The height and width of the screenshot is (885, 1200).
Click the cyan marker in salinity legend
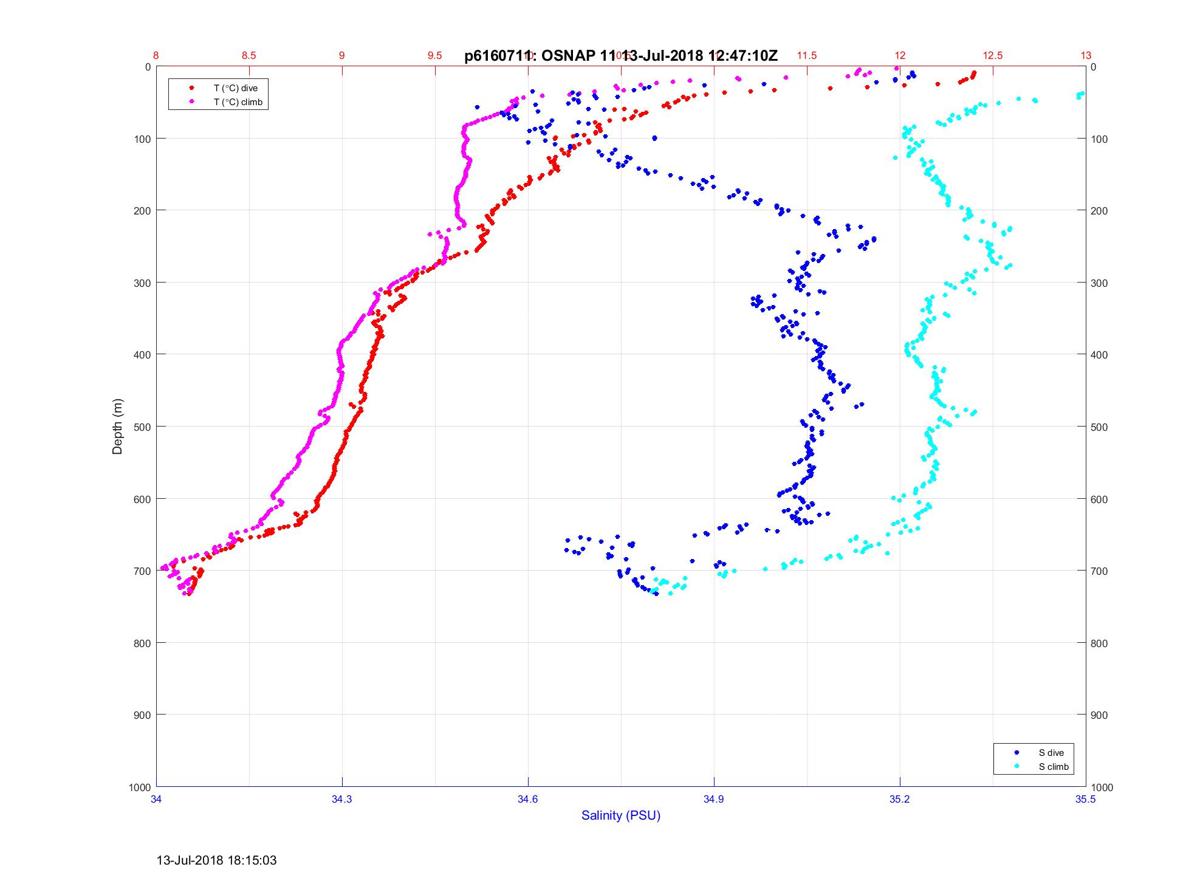1016,767
